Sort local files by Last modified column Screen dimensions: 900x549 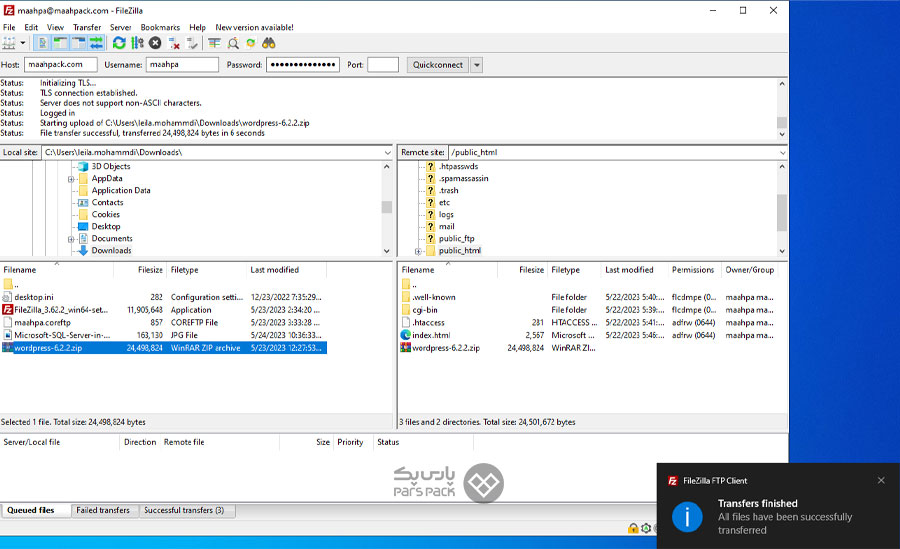click(x=274, y=270)
